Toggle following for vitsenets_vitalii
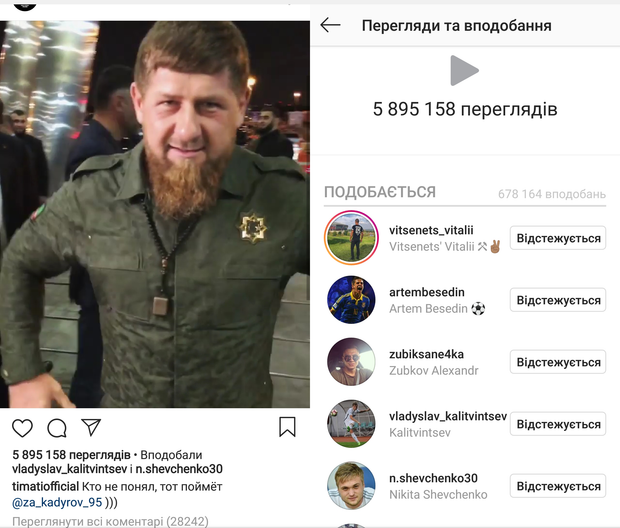 (x=558, y=238)
